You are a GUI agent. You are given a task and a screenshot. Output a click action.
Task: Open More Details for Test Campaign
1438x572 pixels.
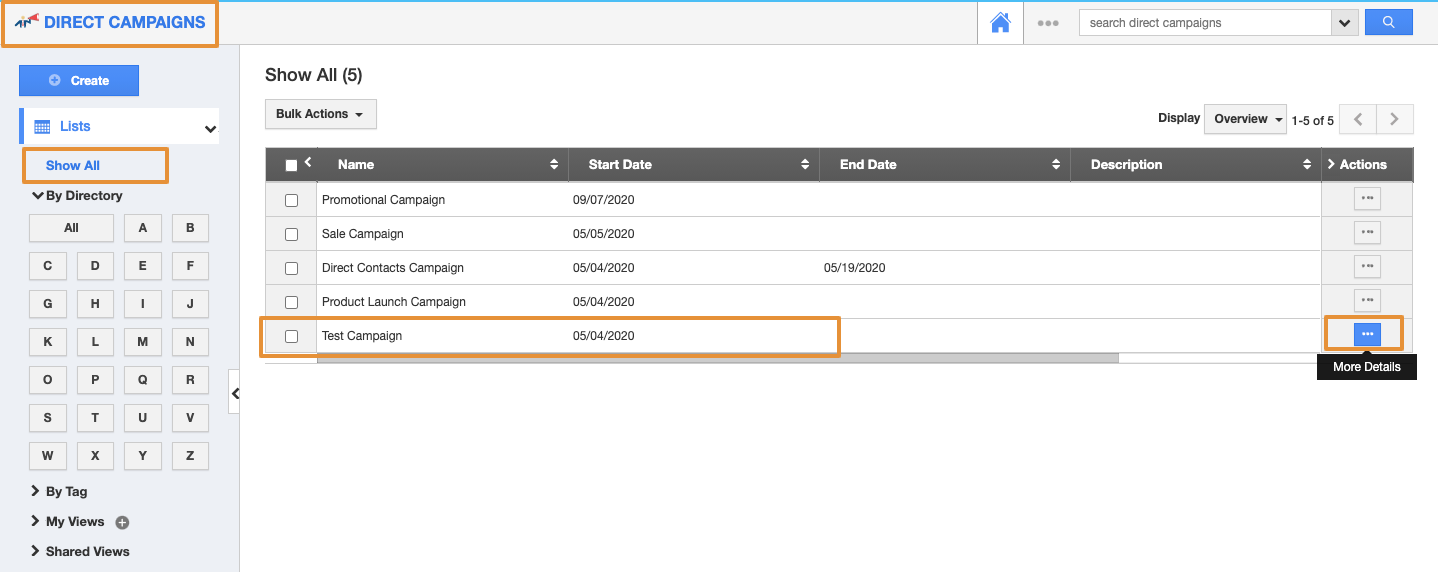click(1366, 334)
